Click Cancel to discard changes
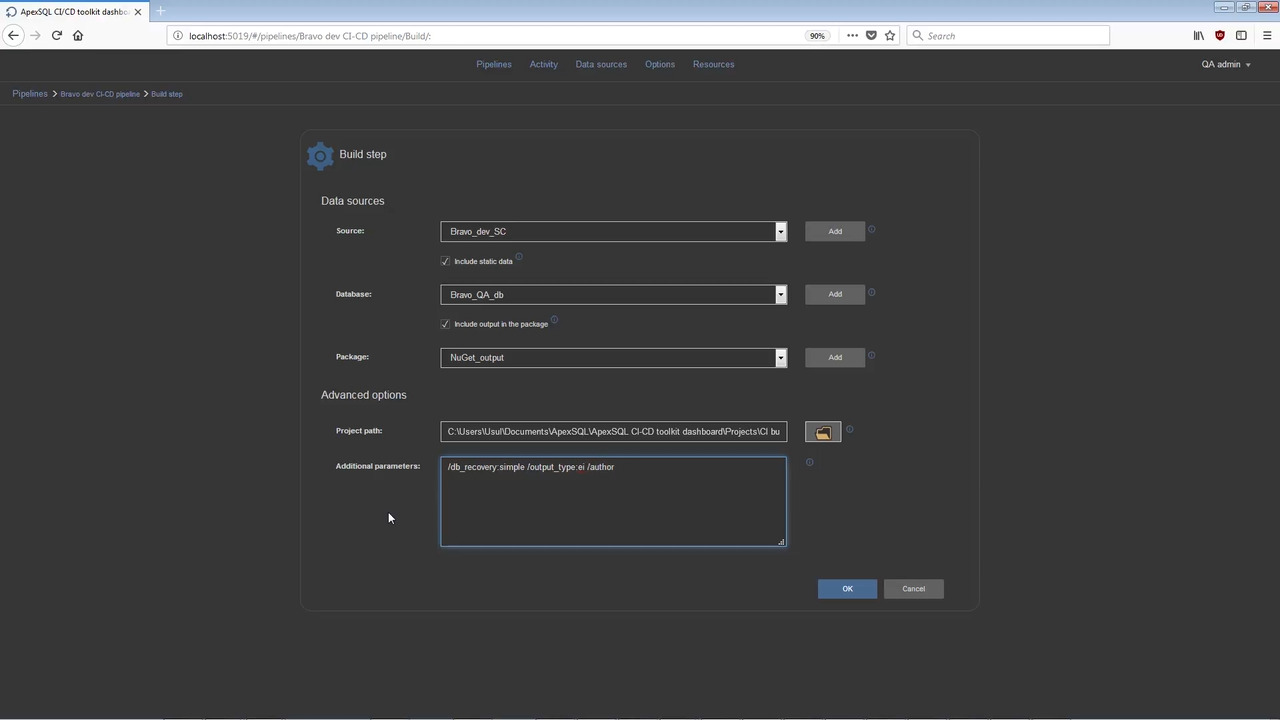This screenshot has width=1280, height=720. pyautogui.click(x=913, y=588)
